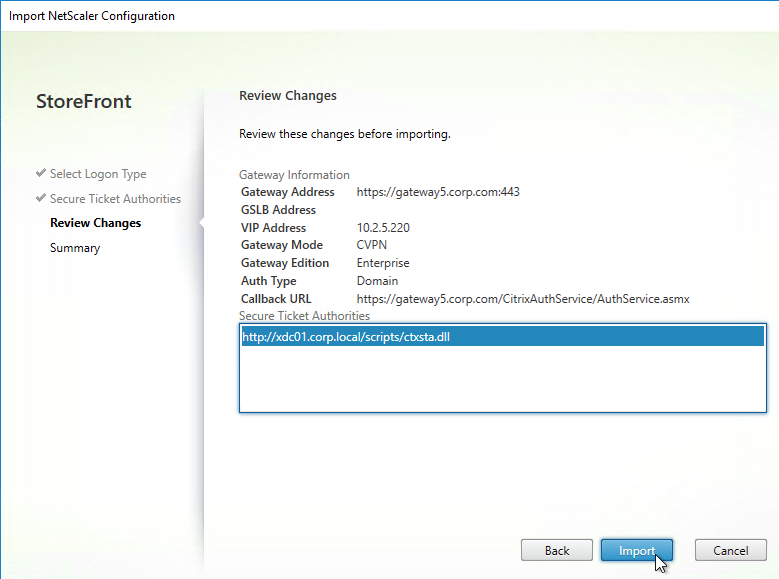
Task: Click the VIP address value 10.2.5.220
Action: pyautogui.click(x=383, y=228)
